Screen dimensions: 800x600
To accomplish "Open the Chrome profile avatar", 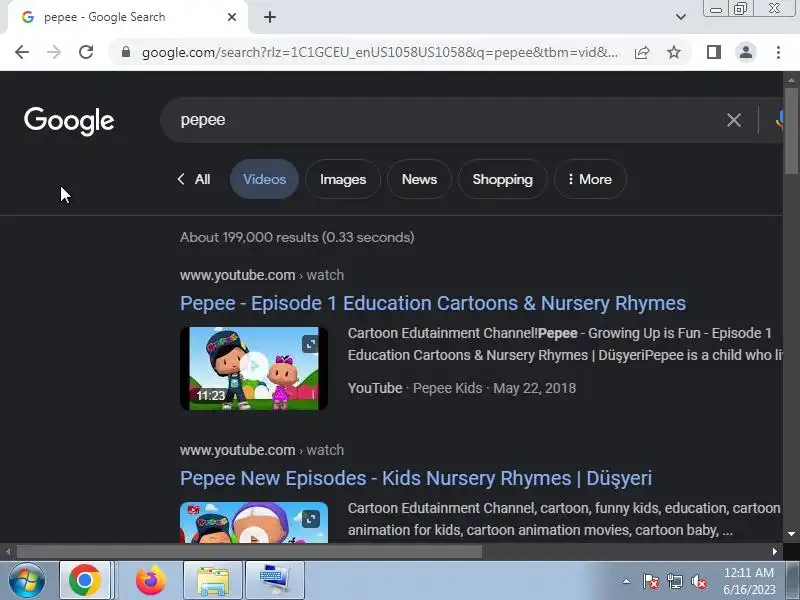I will (746, 52).
